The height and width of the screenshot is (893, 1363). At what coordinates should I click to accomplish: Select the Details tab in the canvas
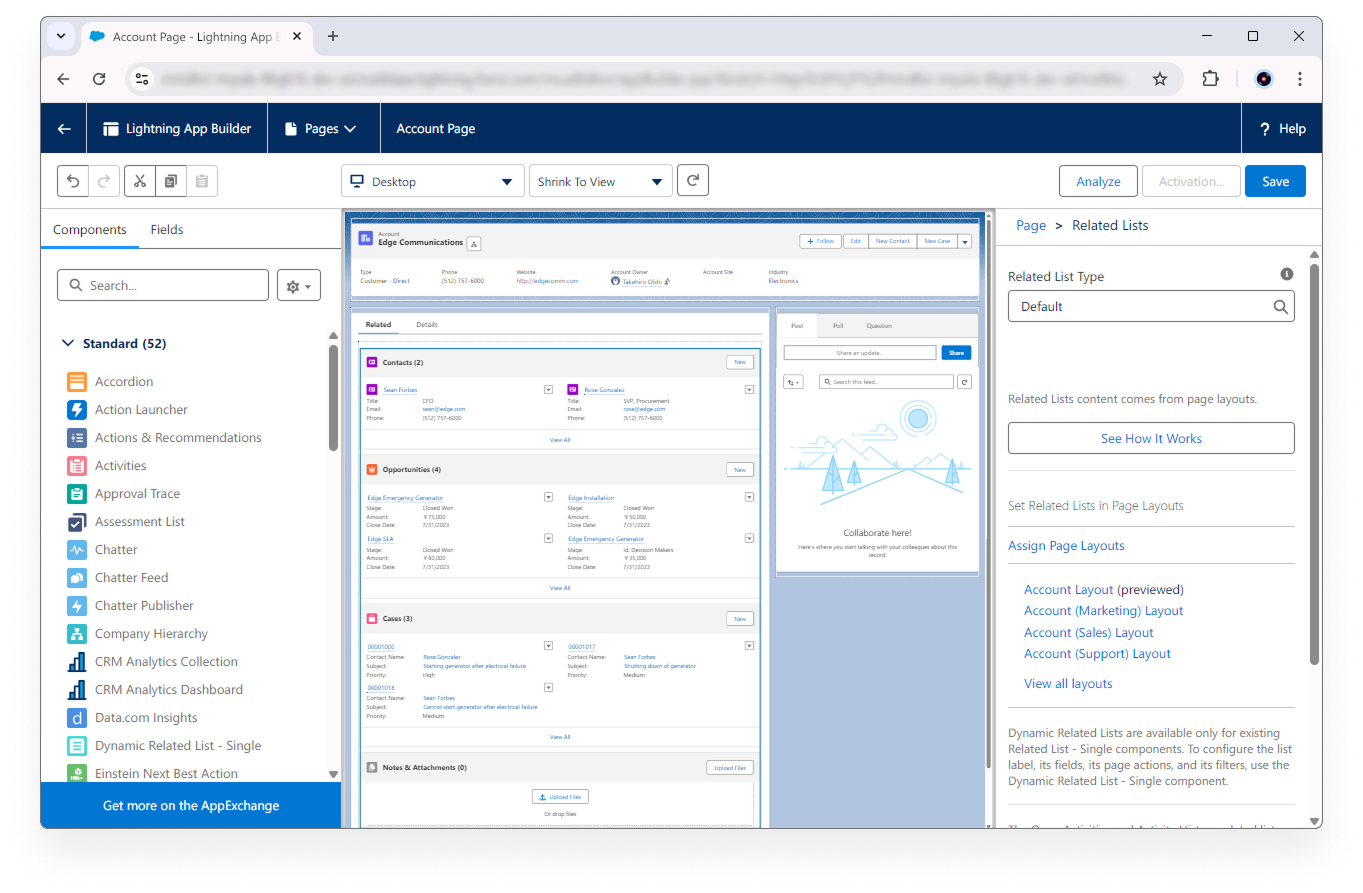(x=427, y=324)
